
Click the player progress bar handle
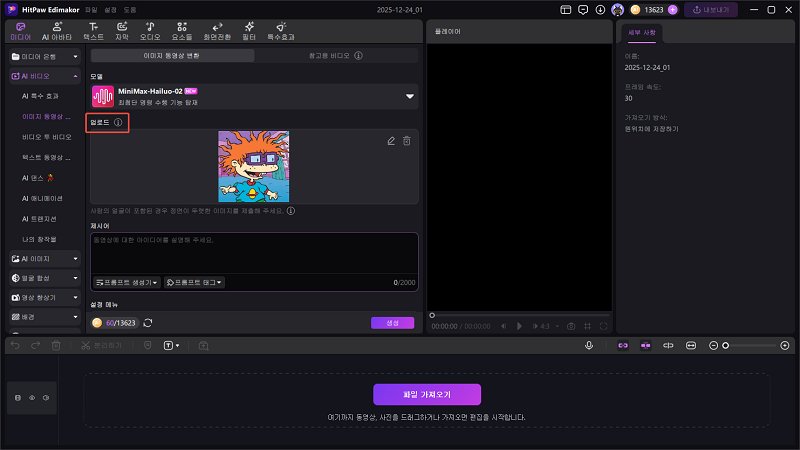tap(432, 315)
